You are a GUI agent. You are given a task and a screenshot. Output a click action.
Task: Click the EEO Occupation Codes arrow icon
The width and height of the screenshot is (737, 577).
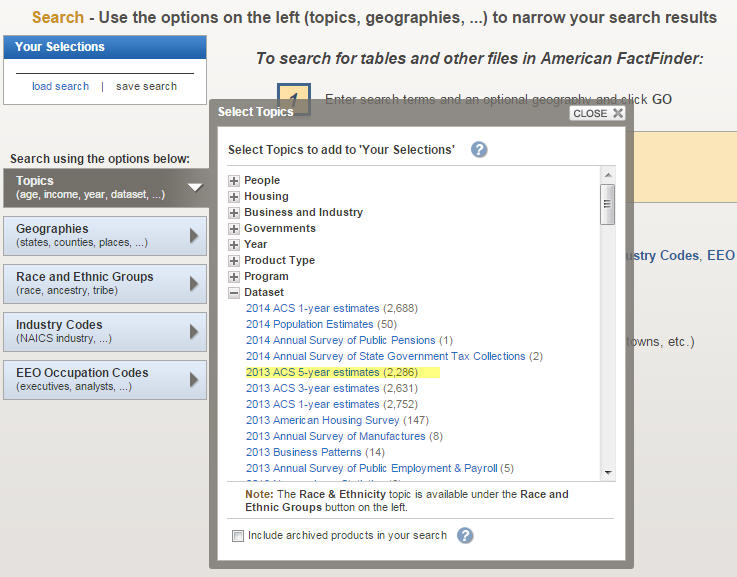pos(194,380)
